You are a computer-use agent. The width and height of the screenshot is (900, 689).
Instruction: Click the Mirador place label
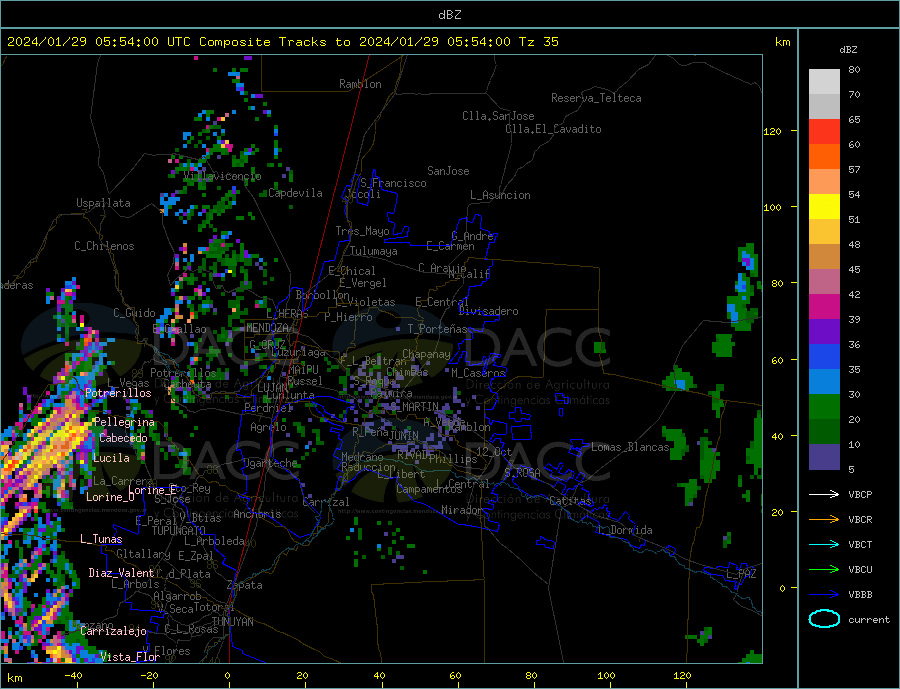pyautogui.click(x=461, y=510)
